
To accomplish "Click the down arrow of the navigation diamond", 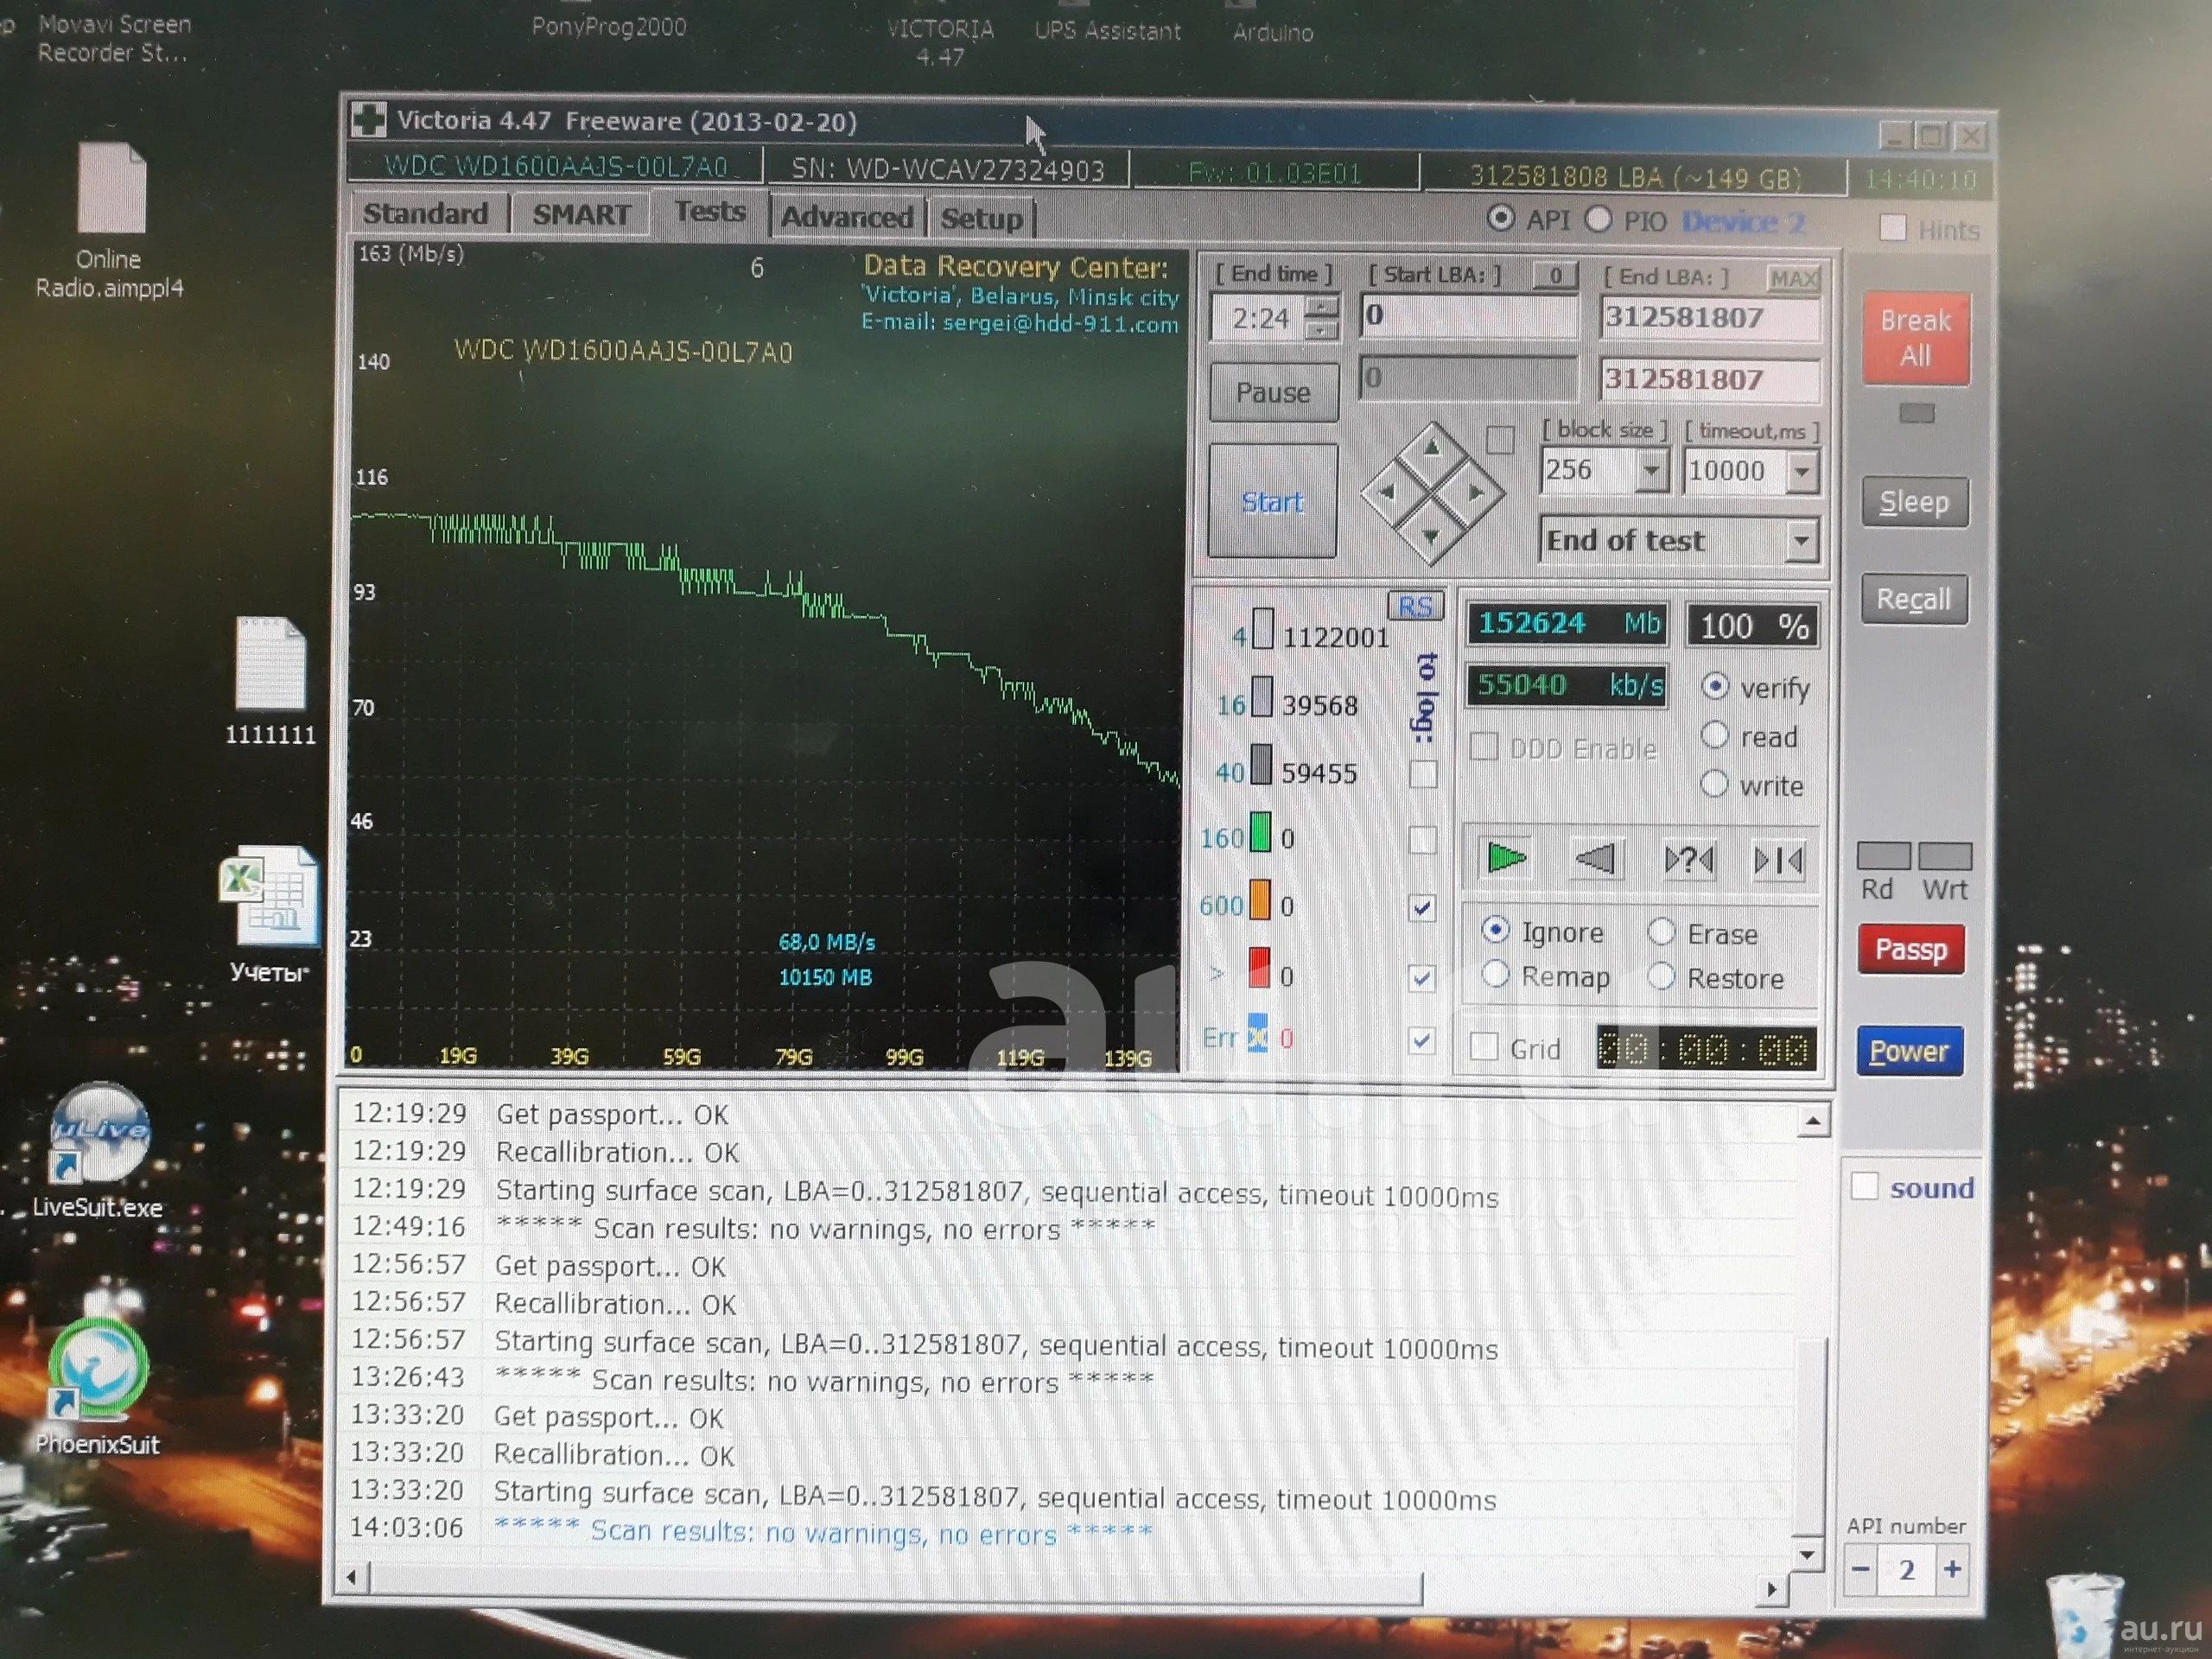I will coord(1430,537).
